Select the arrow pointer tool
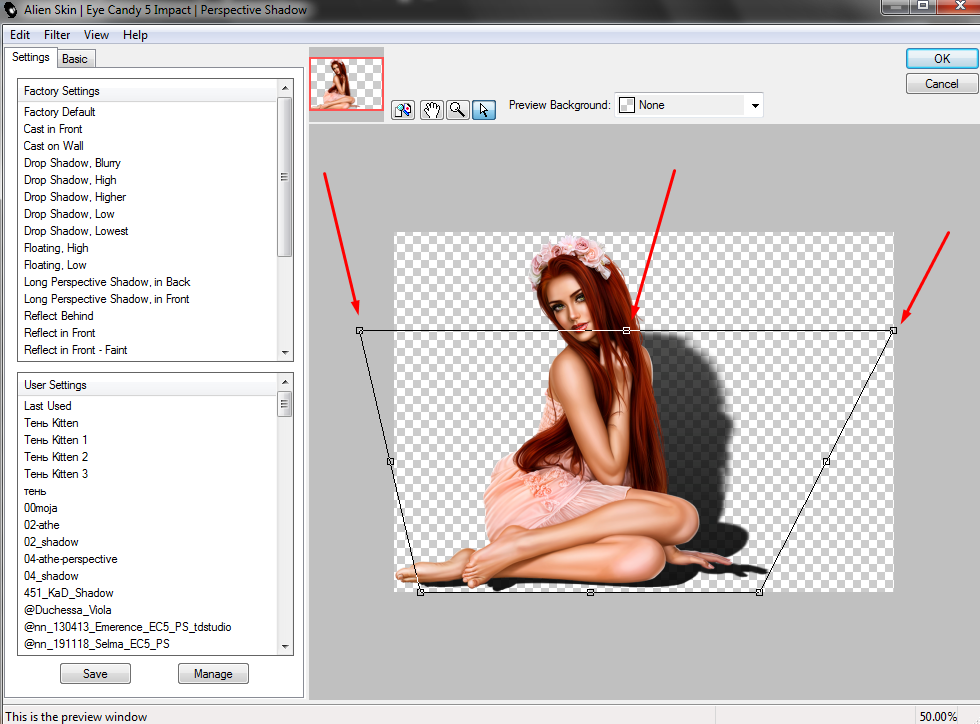This screenshot has width=980, height=724. pyautogui.click(x=483, y=110)
